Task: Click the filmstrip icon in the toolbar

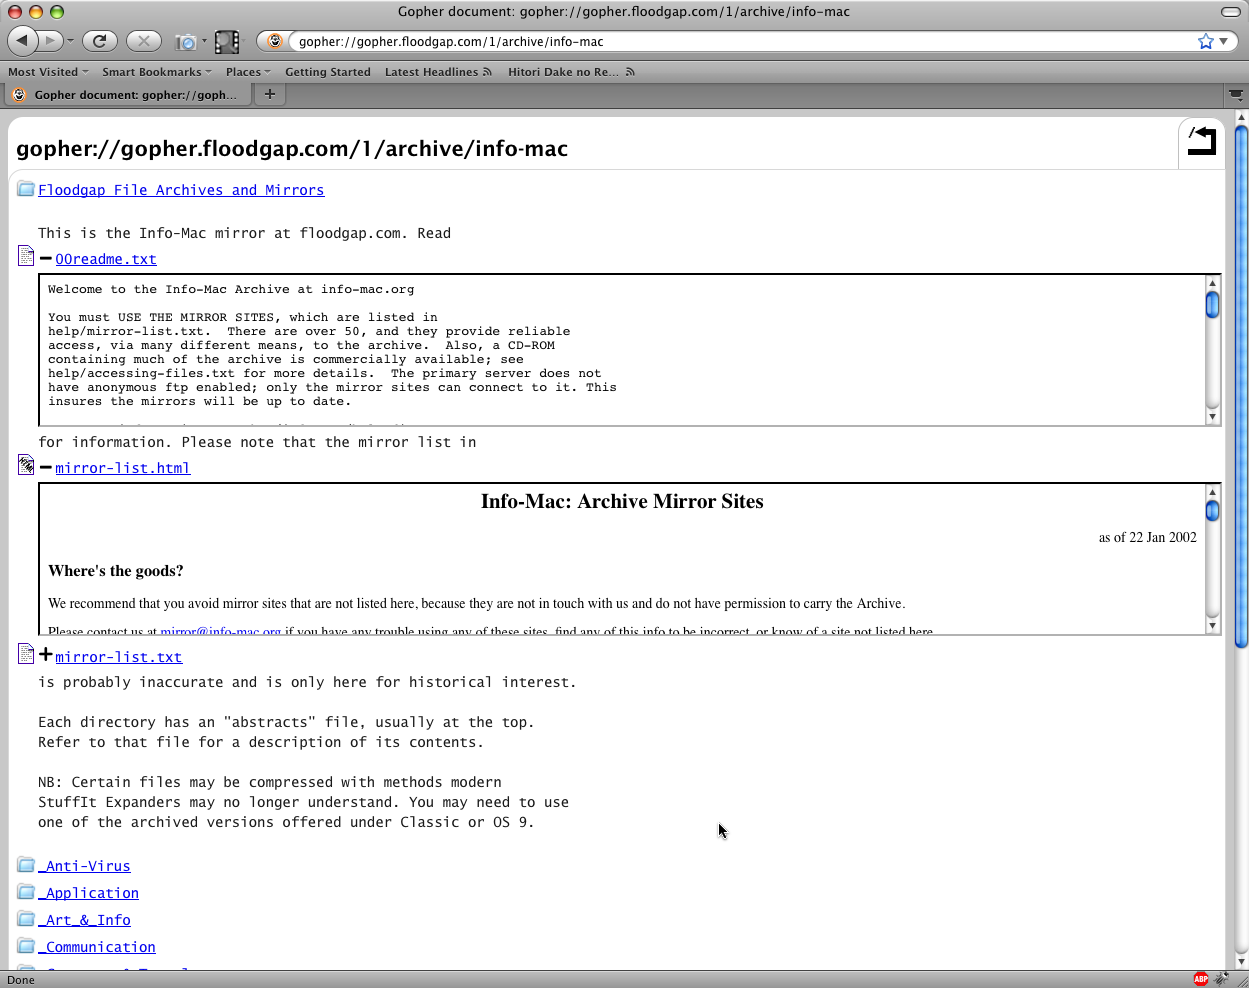Action: pyautogui.click(x=227, y=42)
